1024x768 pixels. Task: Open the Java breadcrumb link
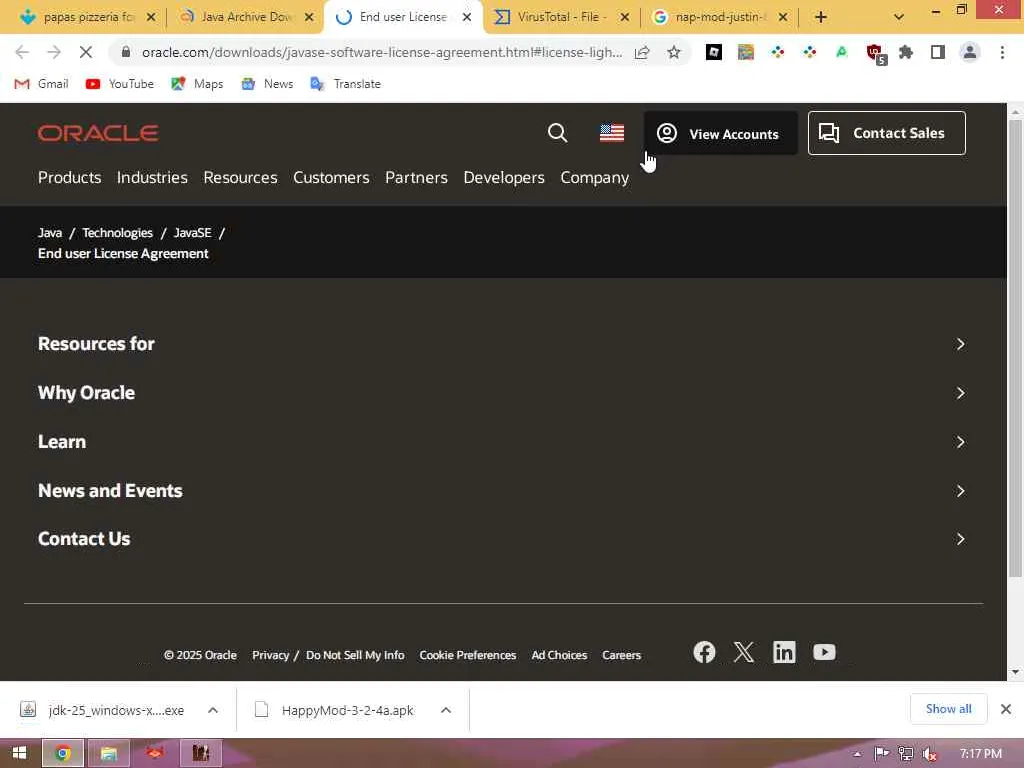(x=50, y=232)
